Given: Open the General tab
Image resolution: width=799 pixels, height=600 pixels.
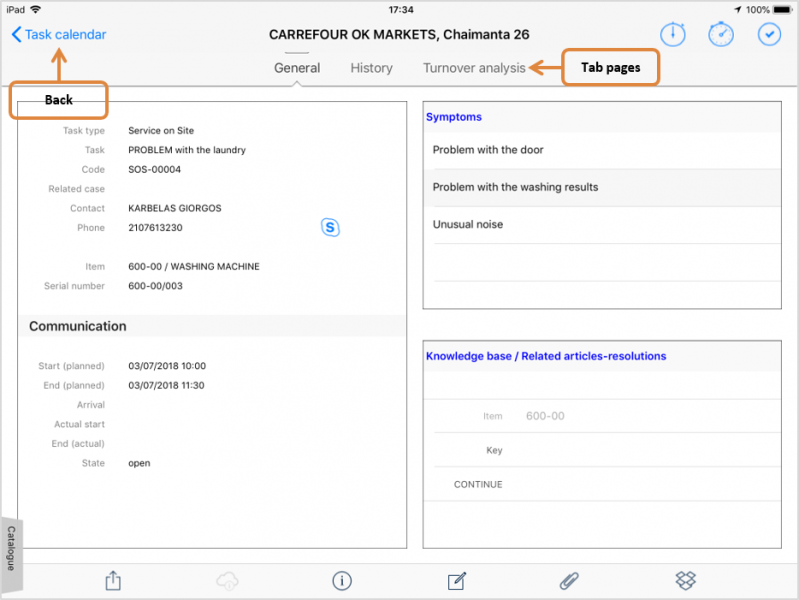Looking at the screenshot, I should tap(297, 68).
